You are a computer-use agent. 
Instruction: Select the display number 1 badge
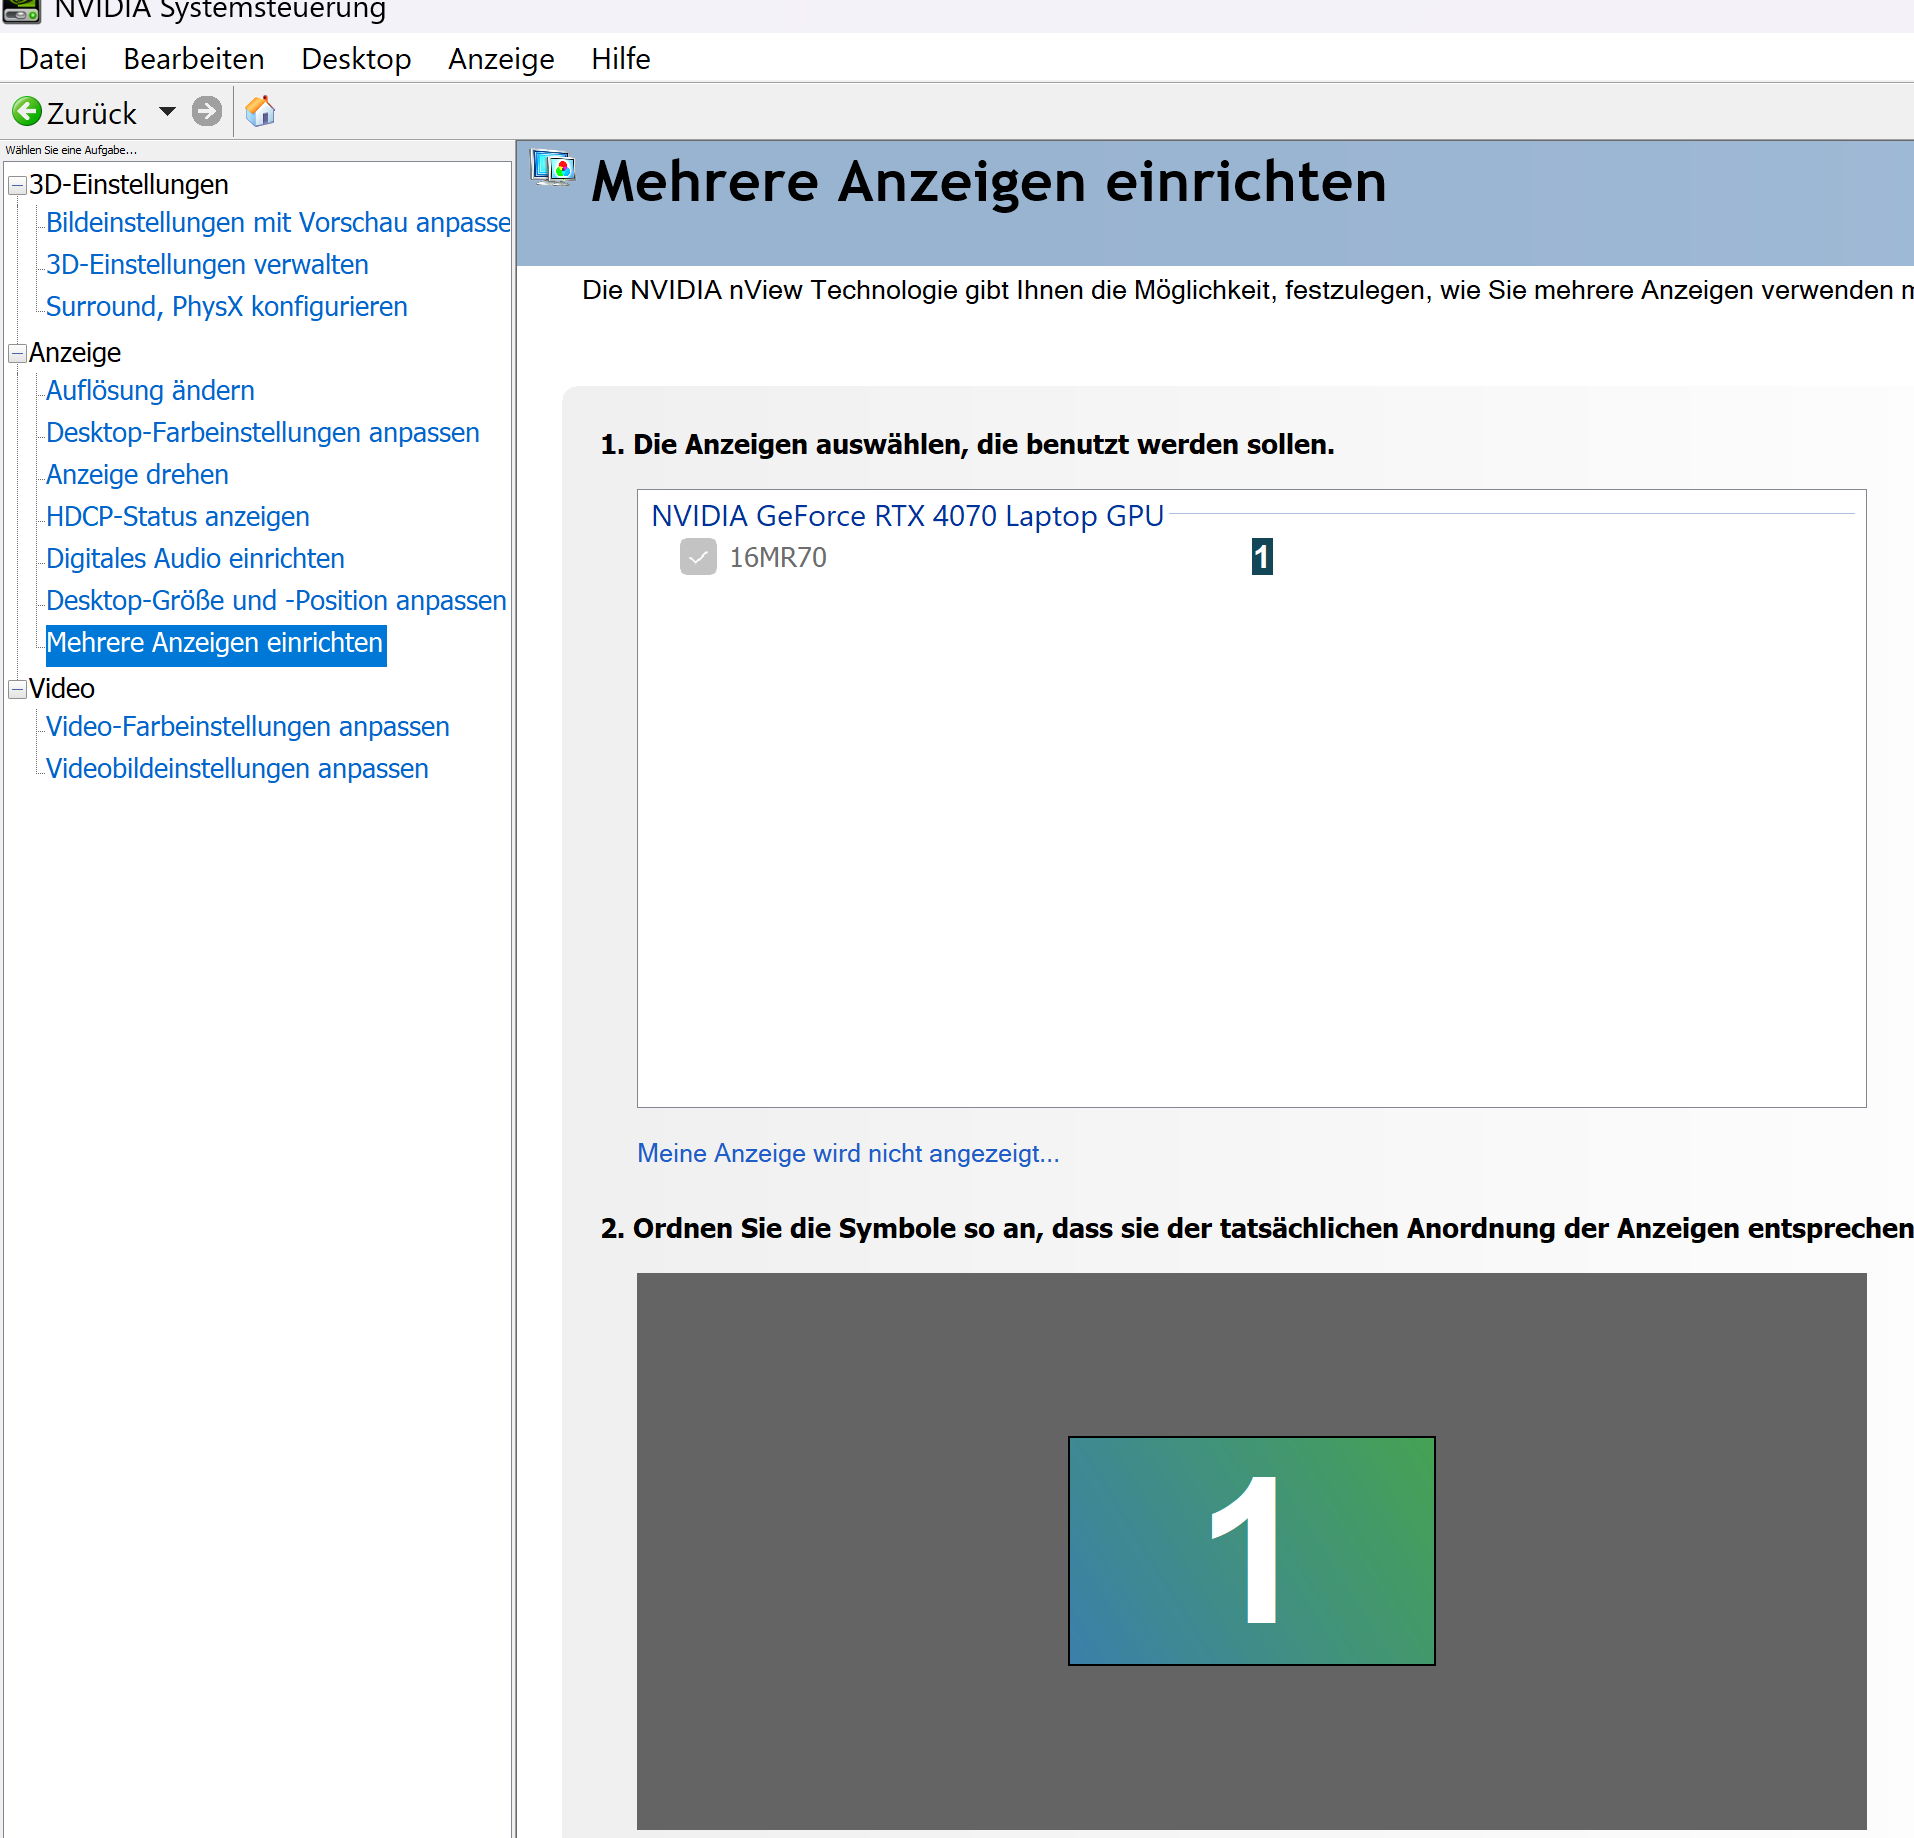point(1262,557)
